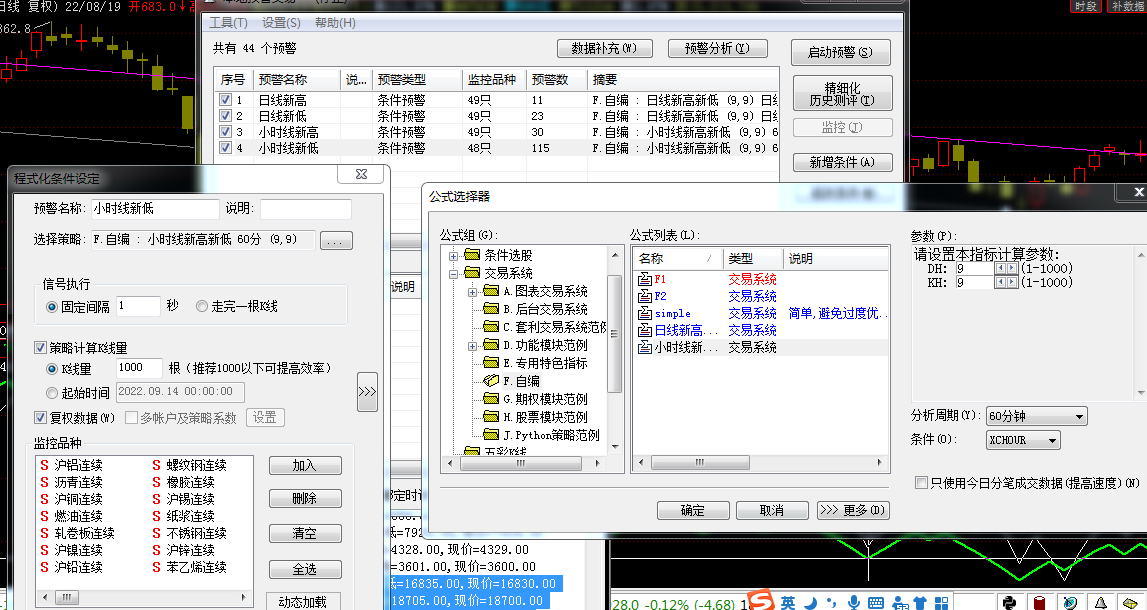Select the 走完一根K线 radio button
The width and height of the screenshot is (1147, 610).
click(x=202, y=306)
